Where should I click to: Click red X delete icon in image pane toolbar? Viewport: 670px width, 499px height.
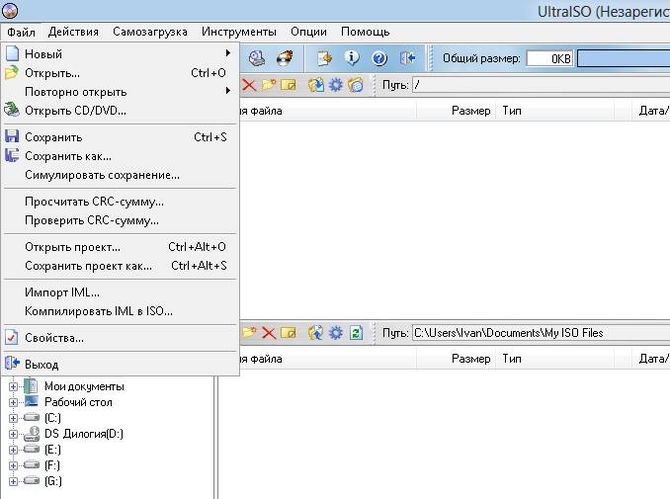(x=249, y=85)
